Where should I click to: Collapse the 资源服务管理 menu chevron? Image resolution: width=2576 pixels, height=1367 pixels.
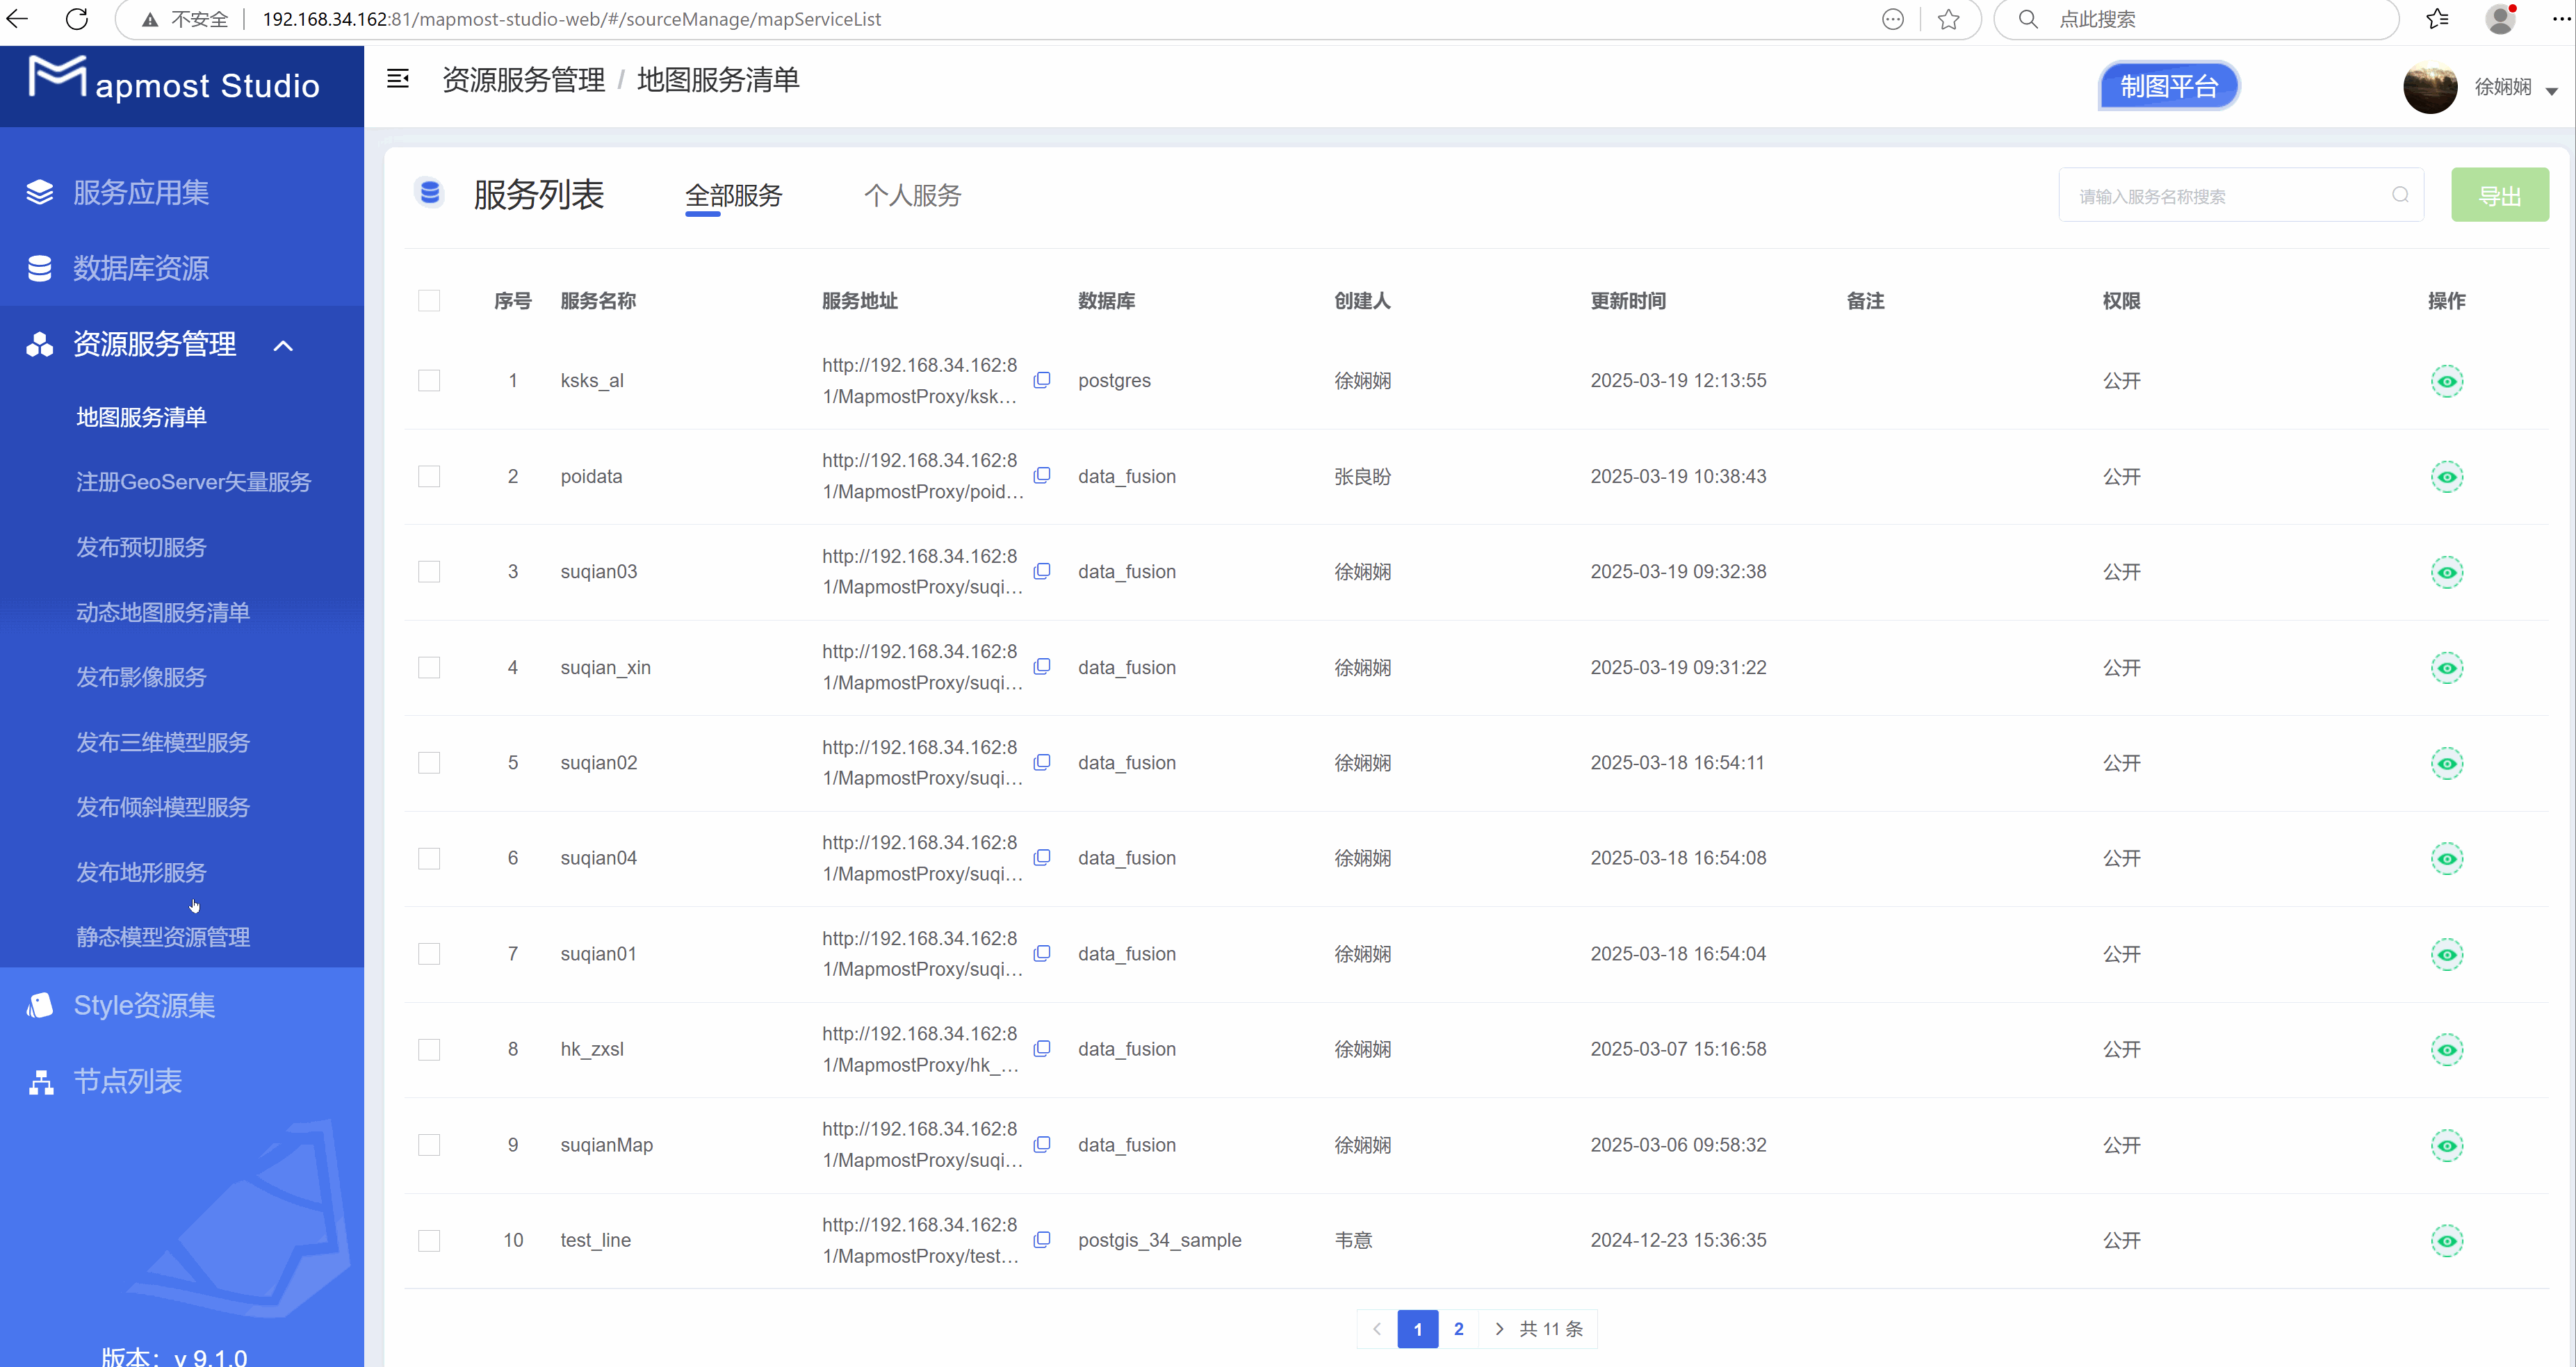(x=284, y=346)
